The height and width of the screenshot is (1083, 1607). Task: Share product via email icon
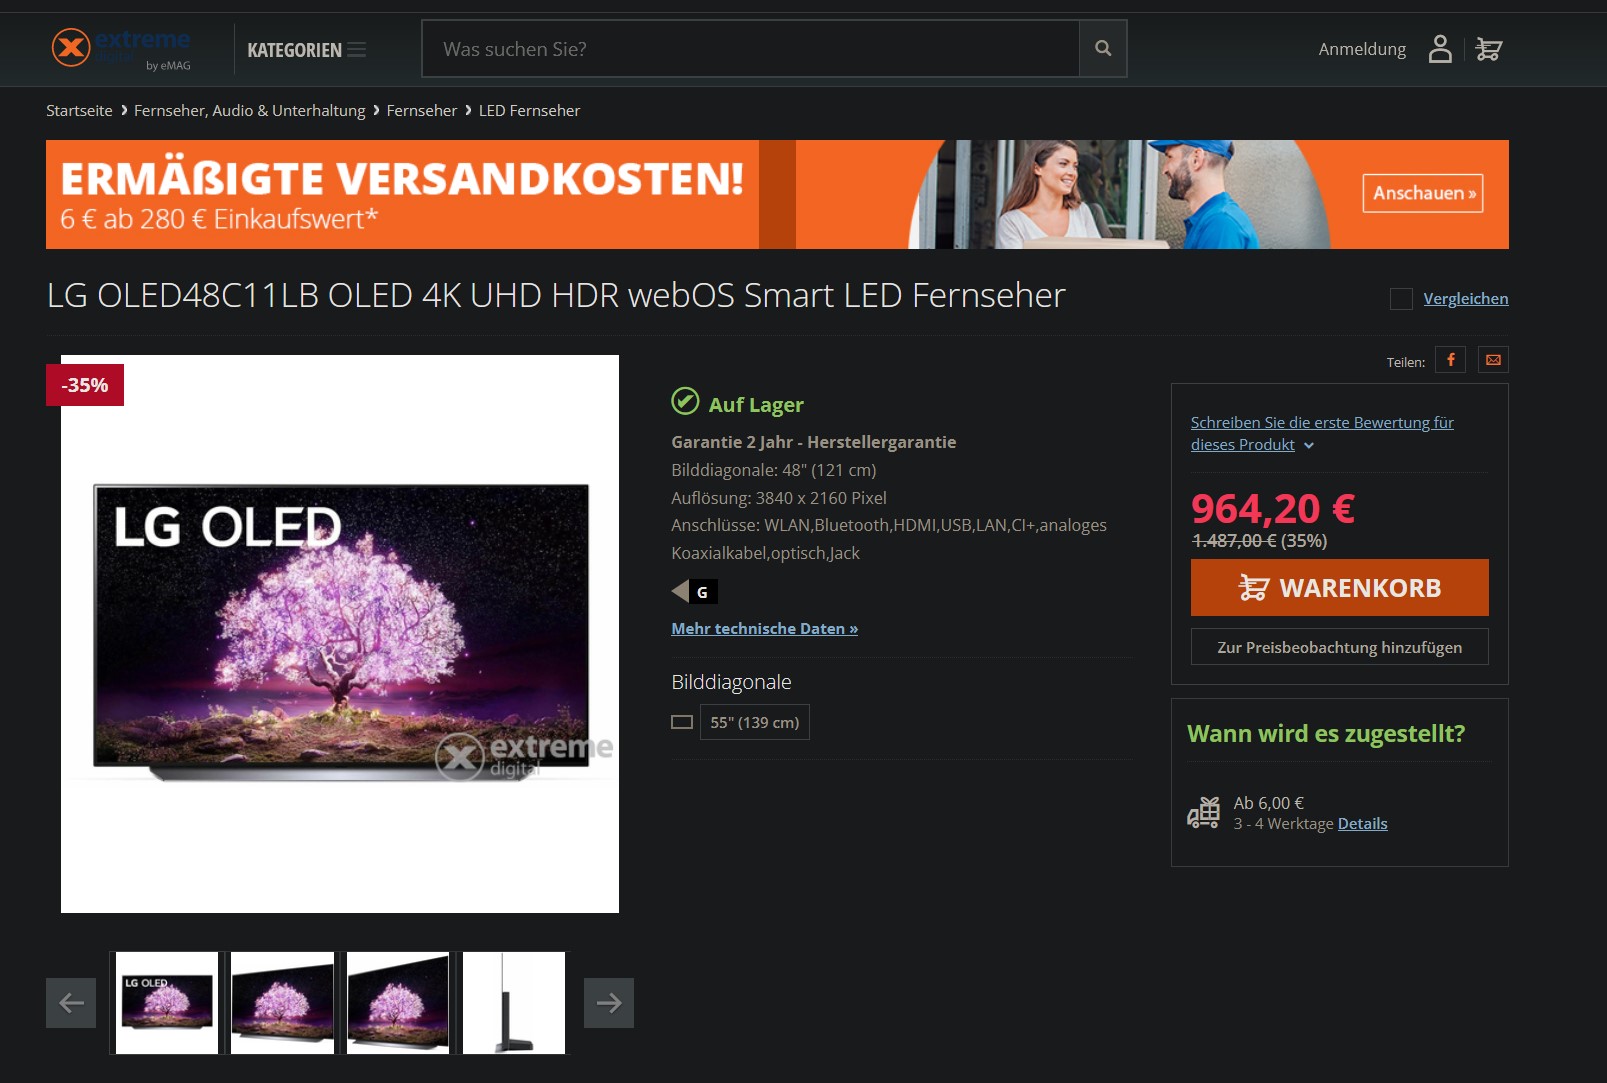[x=1493, y=360]
